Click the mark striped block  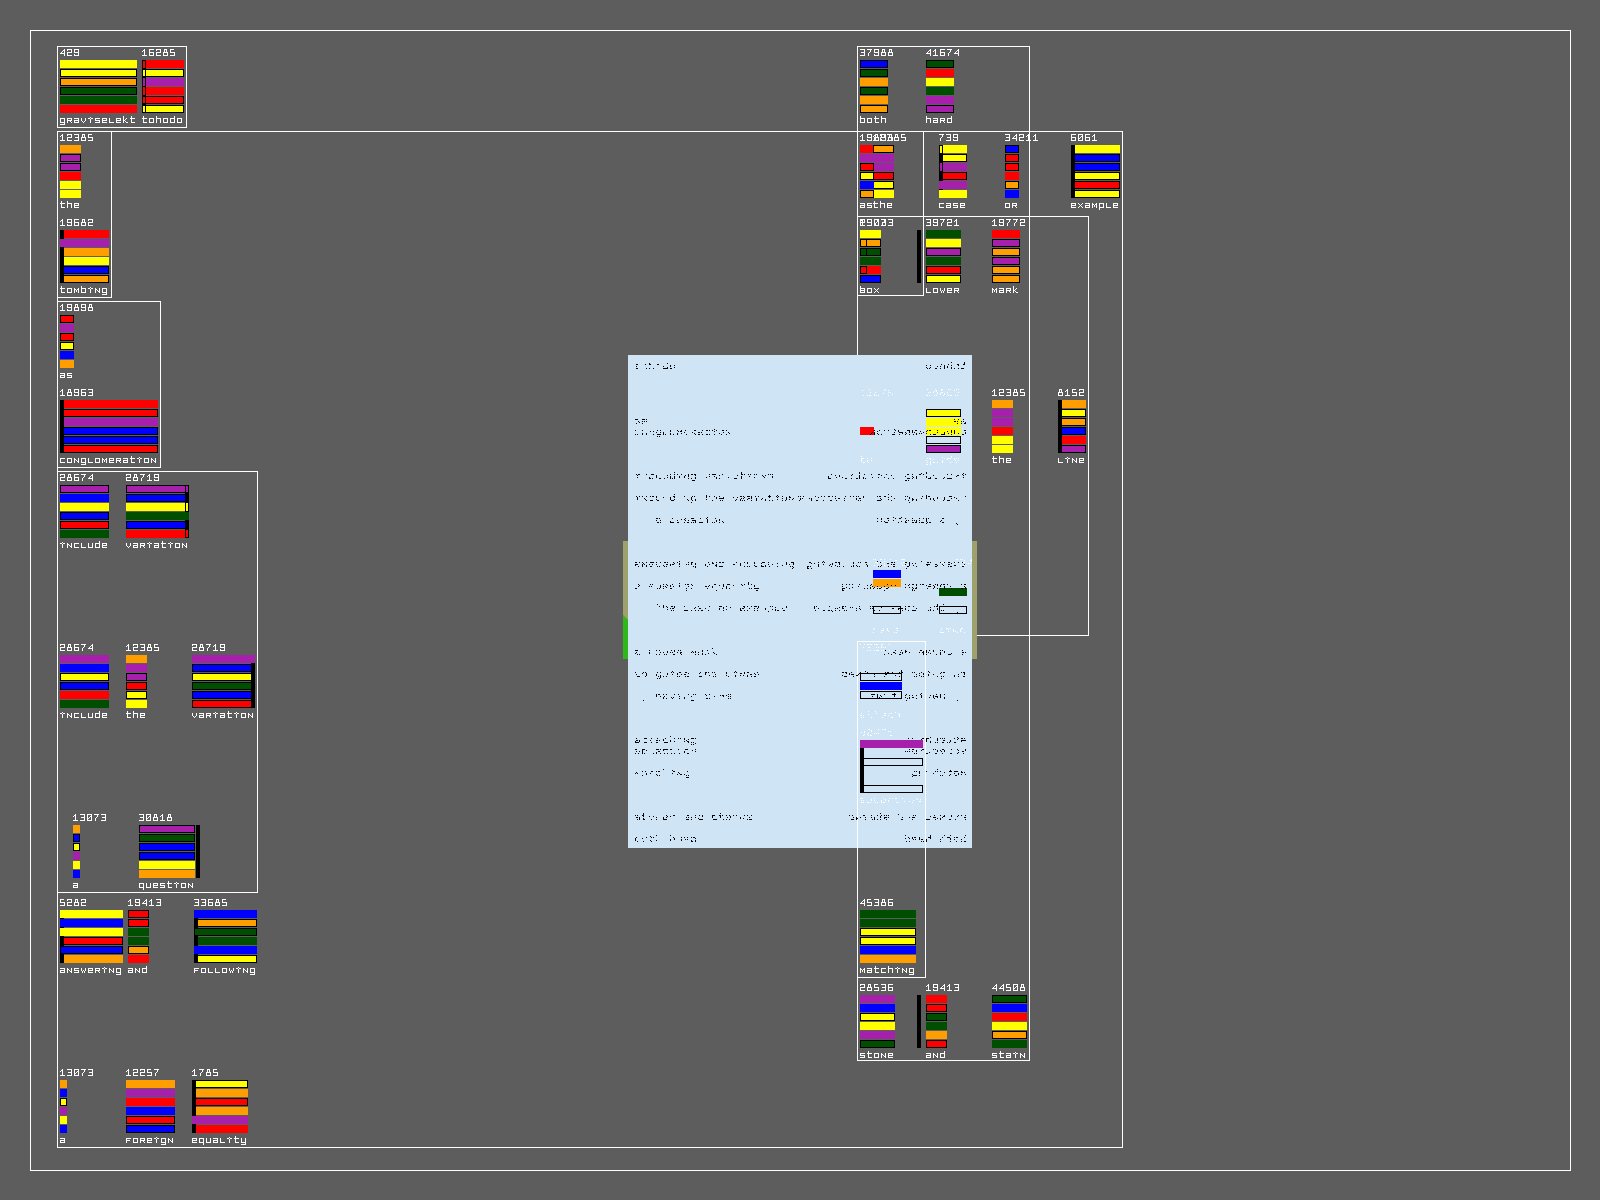tap(1006, 256)
